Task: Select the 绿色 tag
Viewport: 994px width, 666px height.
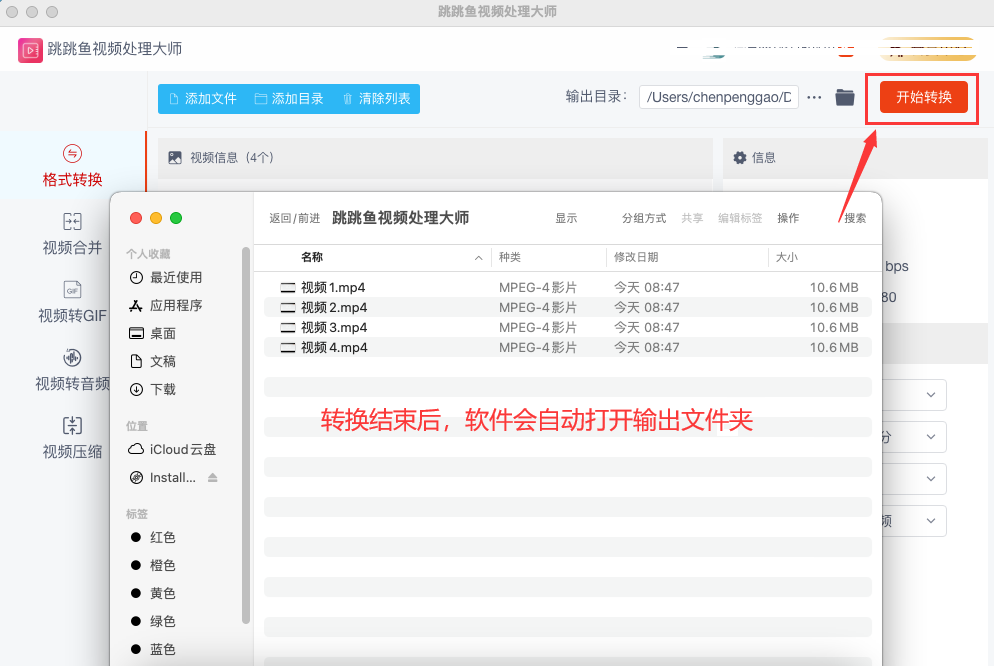Action: coord(153,621)
